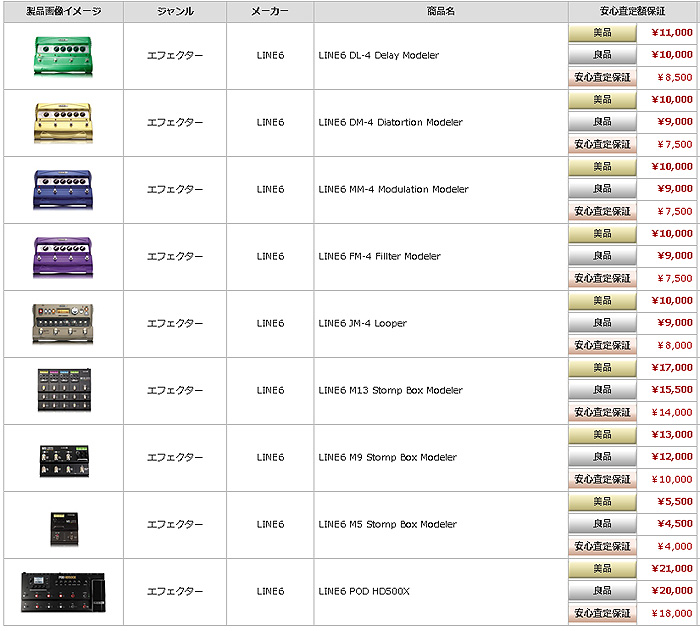Screen dimensions: 700x631
Task: Click the ¥21,000 price for POD HD500X
Action: [671, 569]
